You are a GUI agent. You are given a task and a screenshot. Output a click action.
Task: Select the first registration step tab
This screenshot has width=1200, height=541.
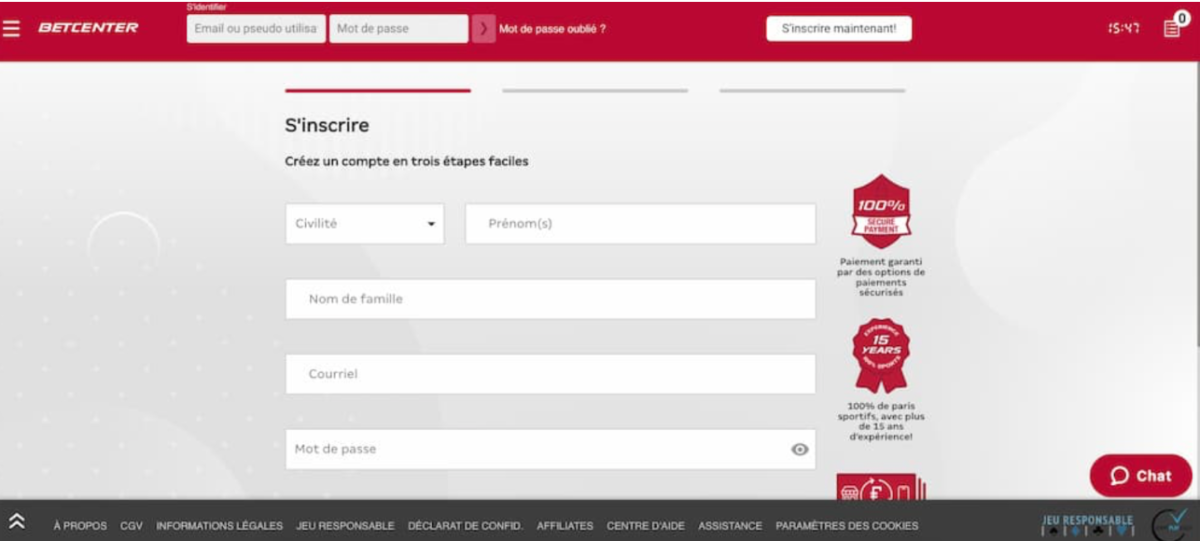(x=378, y=90)
